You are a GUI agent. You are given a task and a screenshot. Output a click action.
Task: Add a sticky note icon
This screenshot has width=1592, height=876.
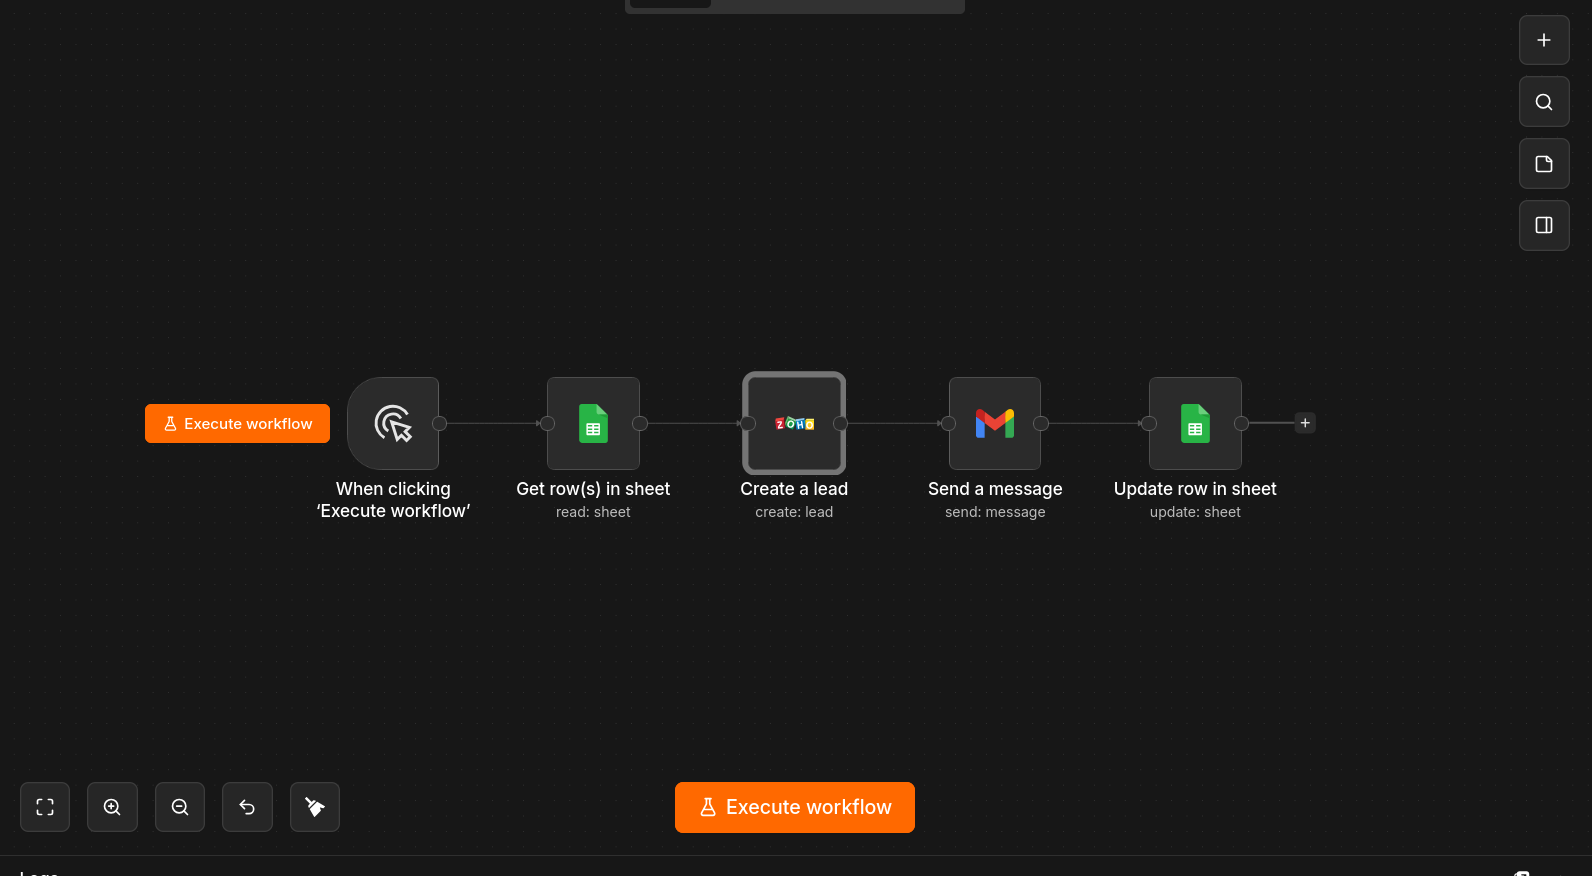click(1544, 164)
